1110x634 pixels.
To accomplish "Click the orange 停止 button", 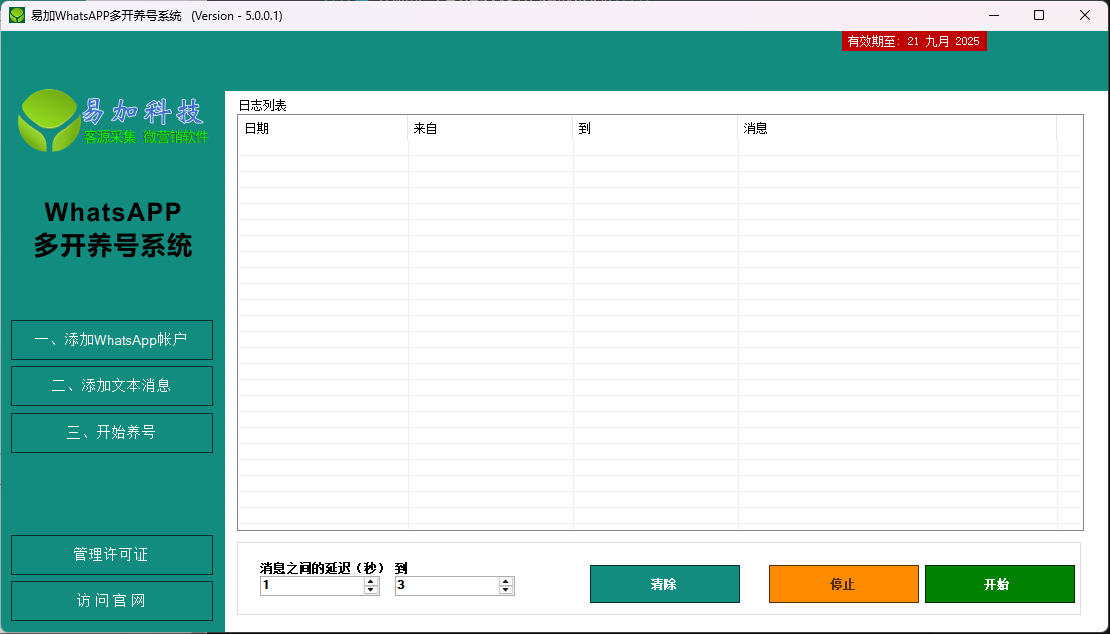I will click(844, 584).
